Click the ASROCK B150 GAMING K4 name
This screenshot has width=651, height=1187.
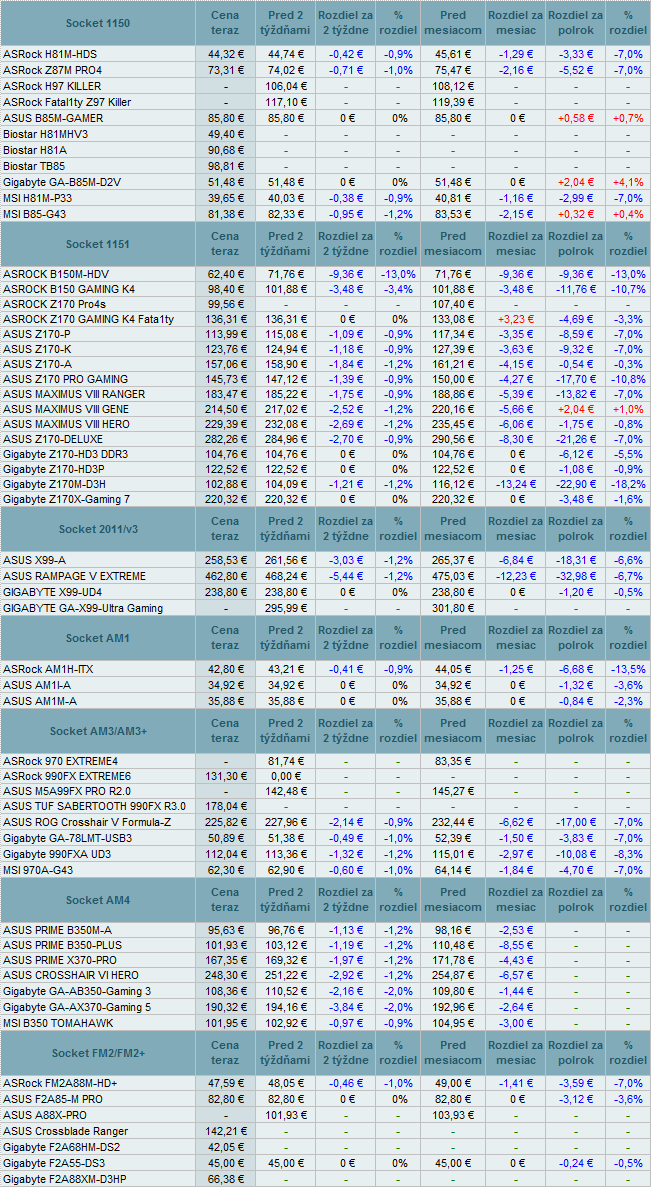[70, 289]
